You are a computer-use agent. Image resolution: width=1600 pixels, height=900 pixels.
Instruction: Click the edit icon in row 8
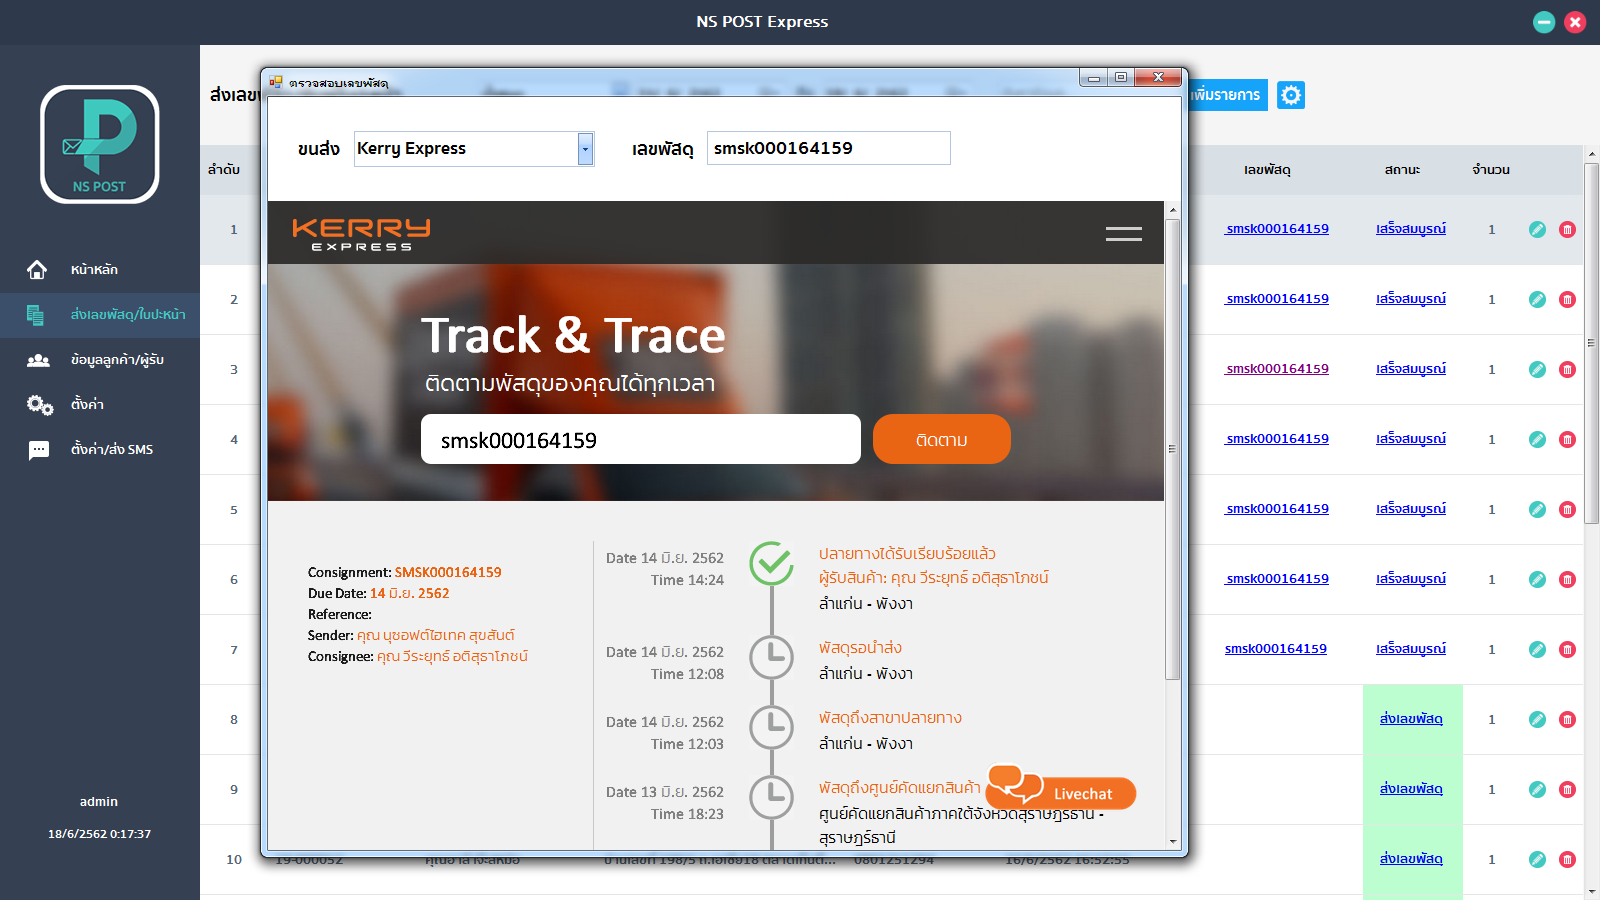tap(1537, 720)
